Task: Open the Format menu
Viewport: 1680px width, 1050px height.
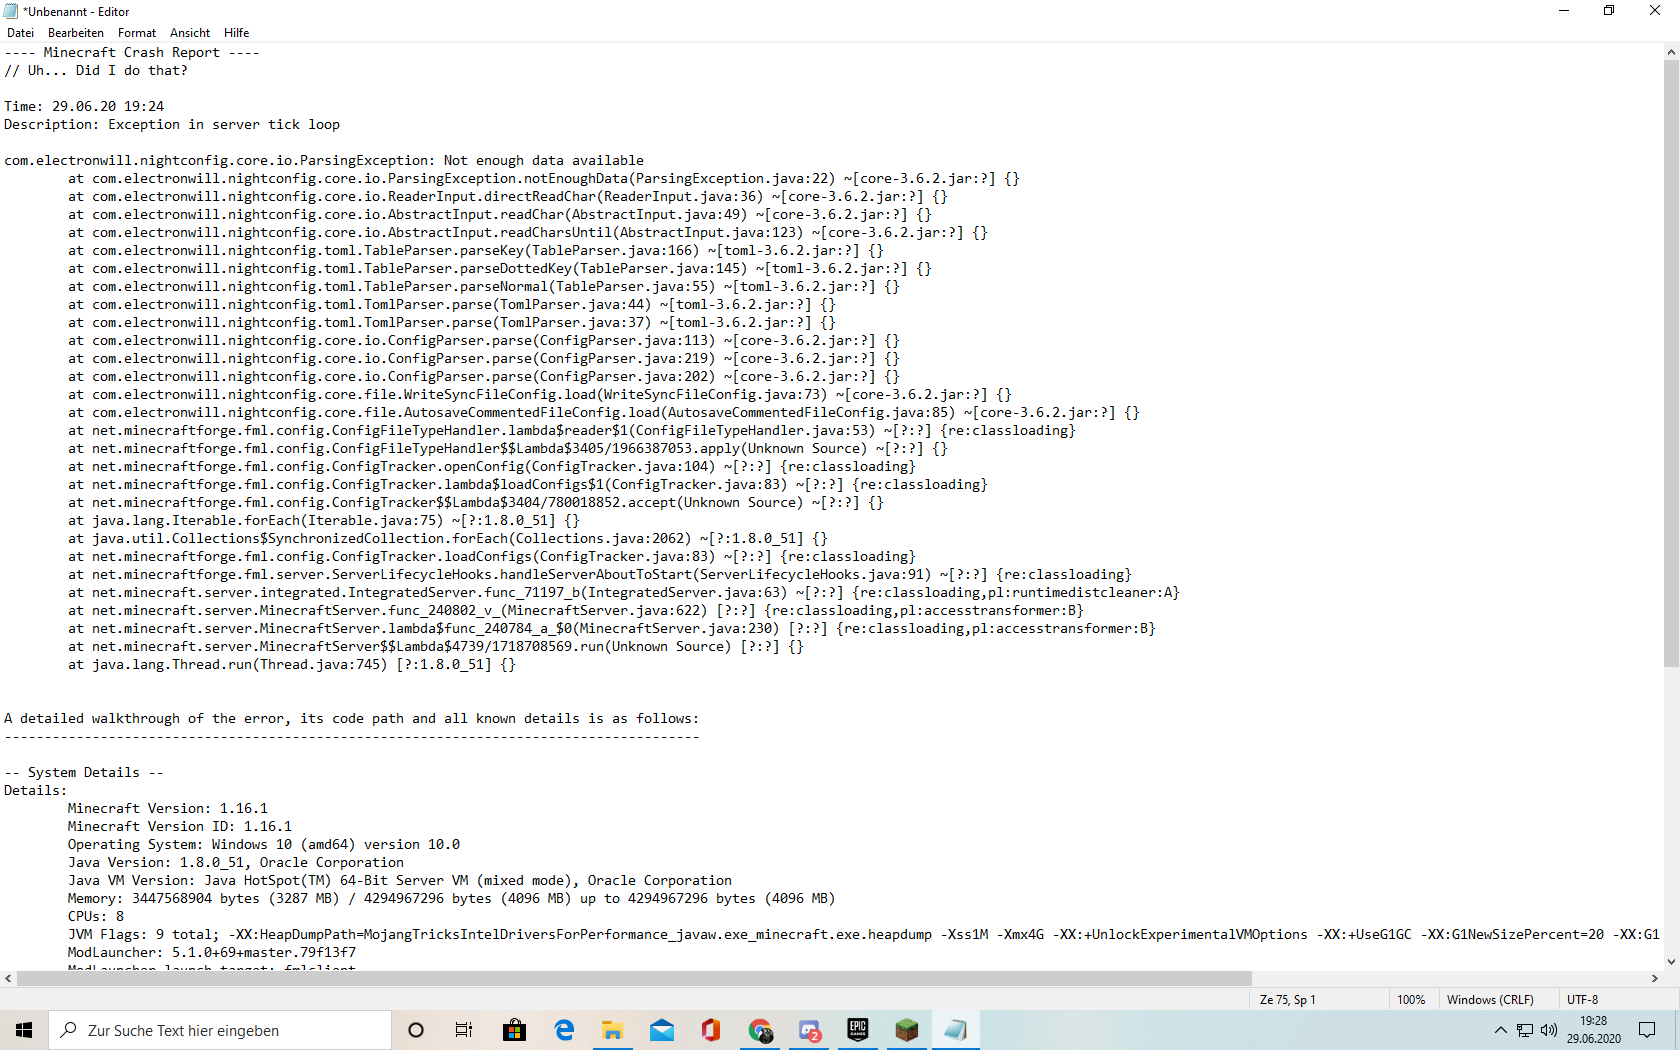Action: point(137,33)
